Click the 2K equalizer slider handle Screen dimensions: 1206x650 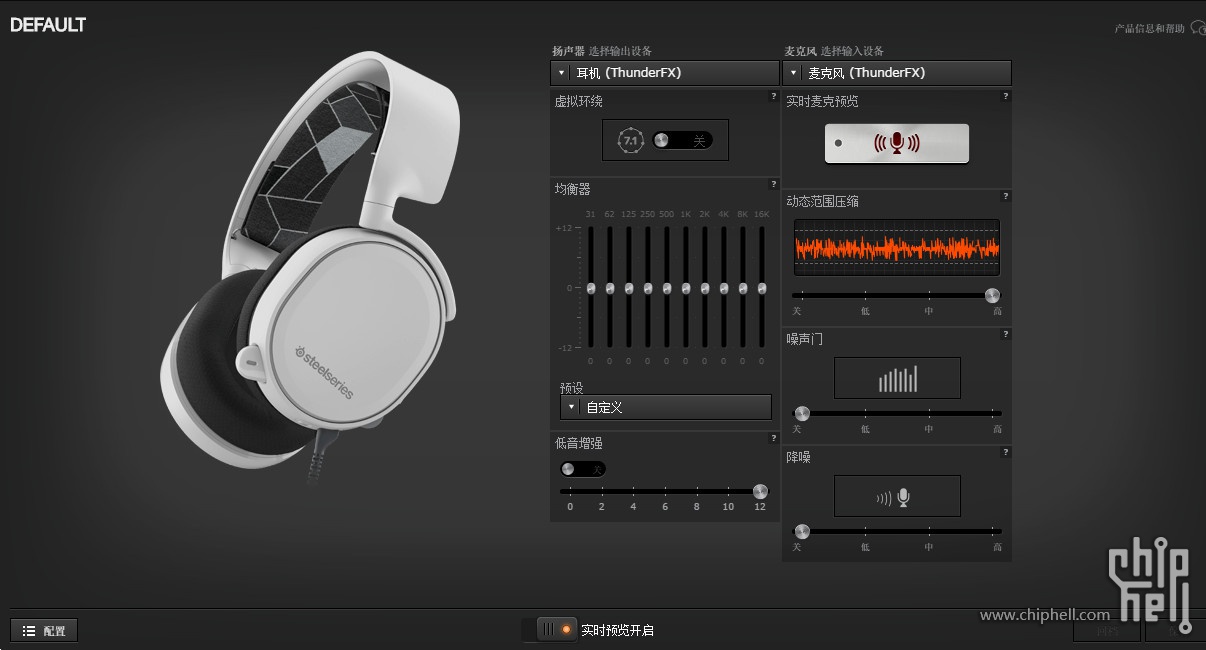[705, 288]
